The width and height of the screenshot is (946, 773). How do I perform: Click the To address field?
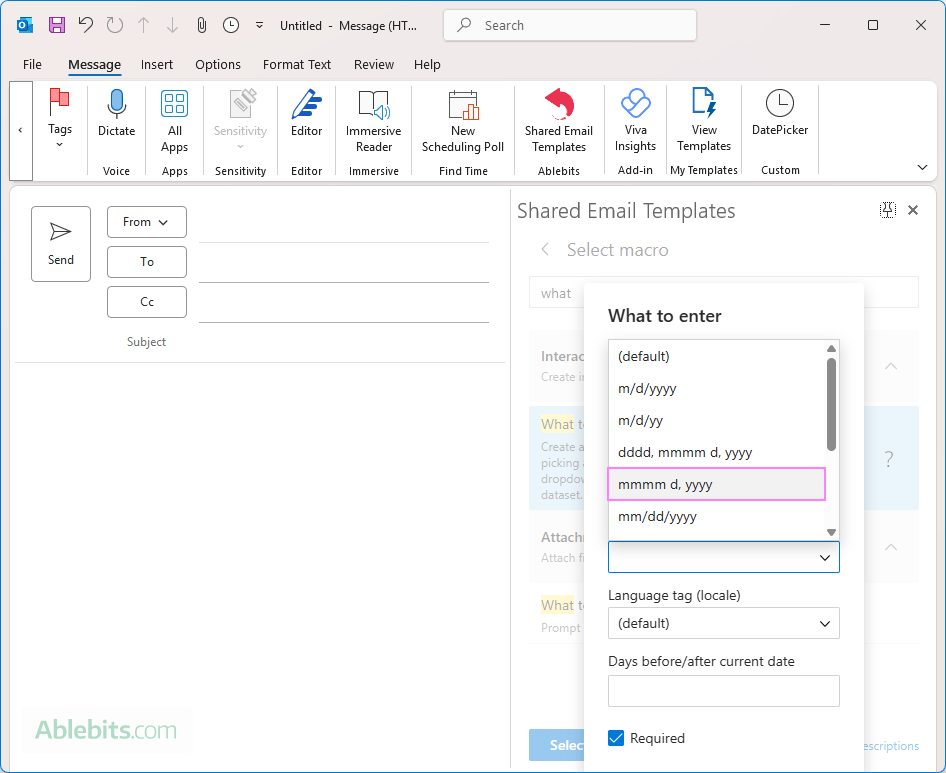tap(344, 266)
